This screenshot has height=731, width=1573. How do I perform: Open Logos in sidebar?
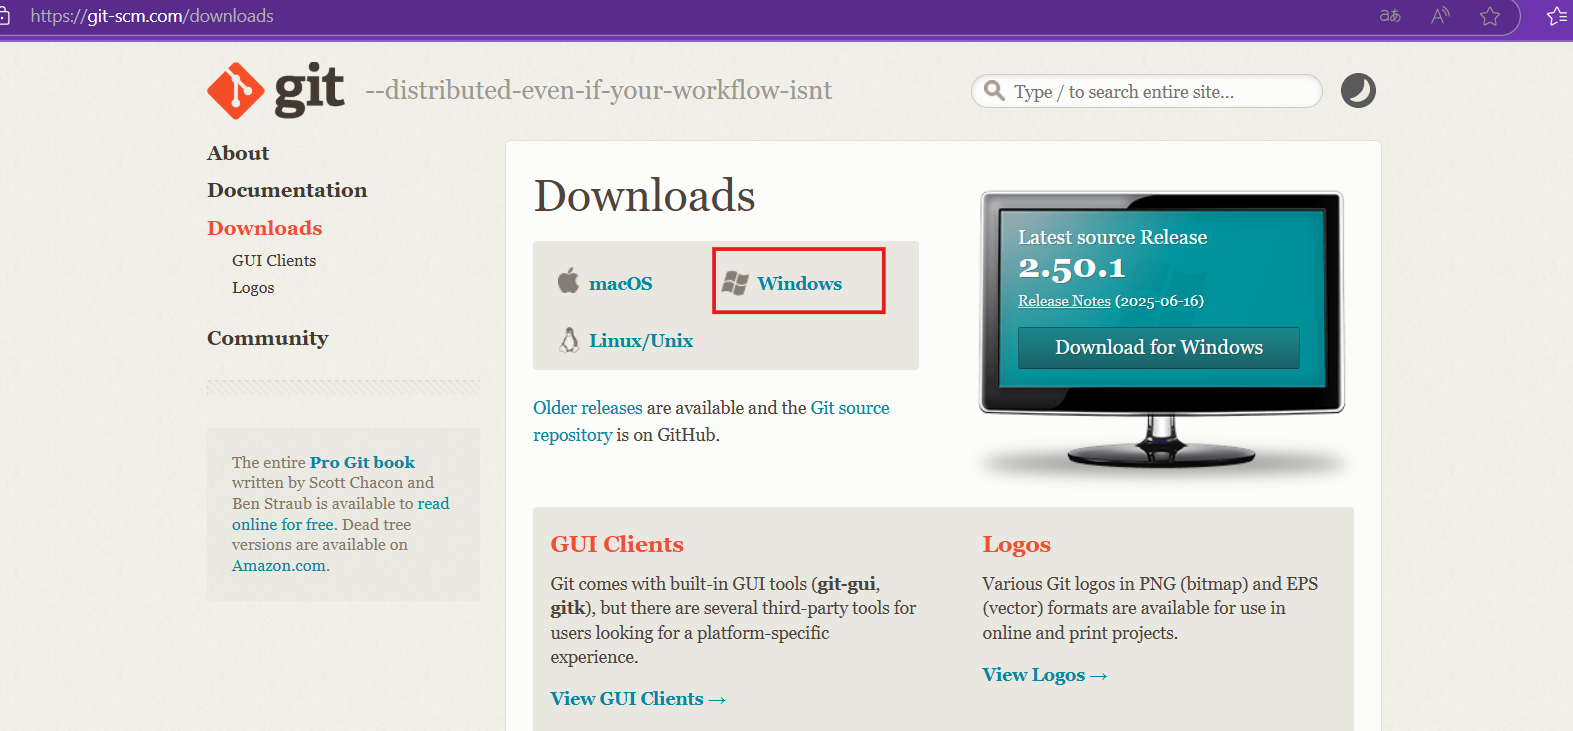(x=253, y=288)
